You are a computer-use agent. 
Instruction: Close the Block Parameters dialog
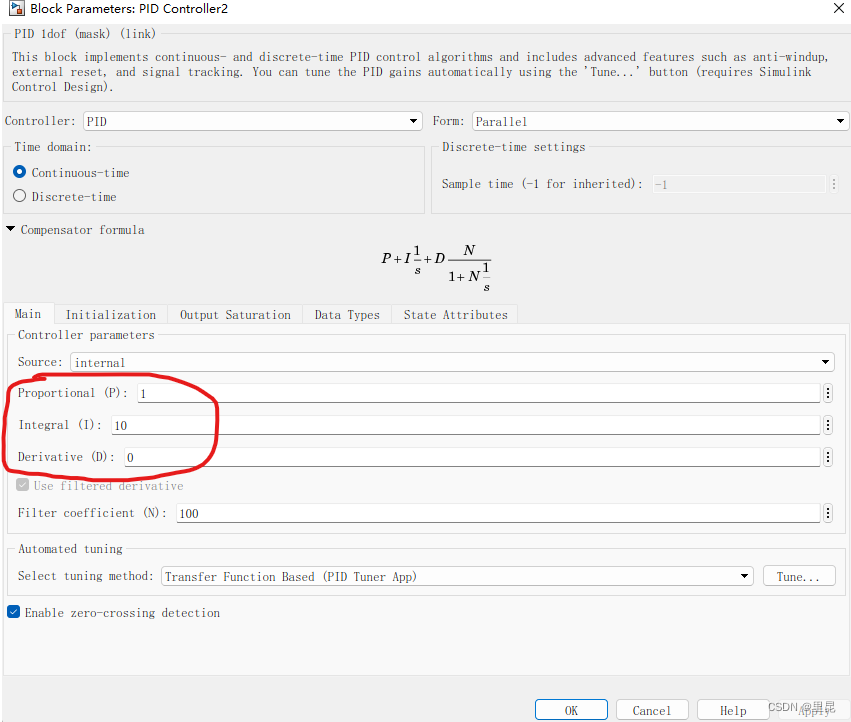coord(839,8)
